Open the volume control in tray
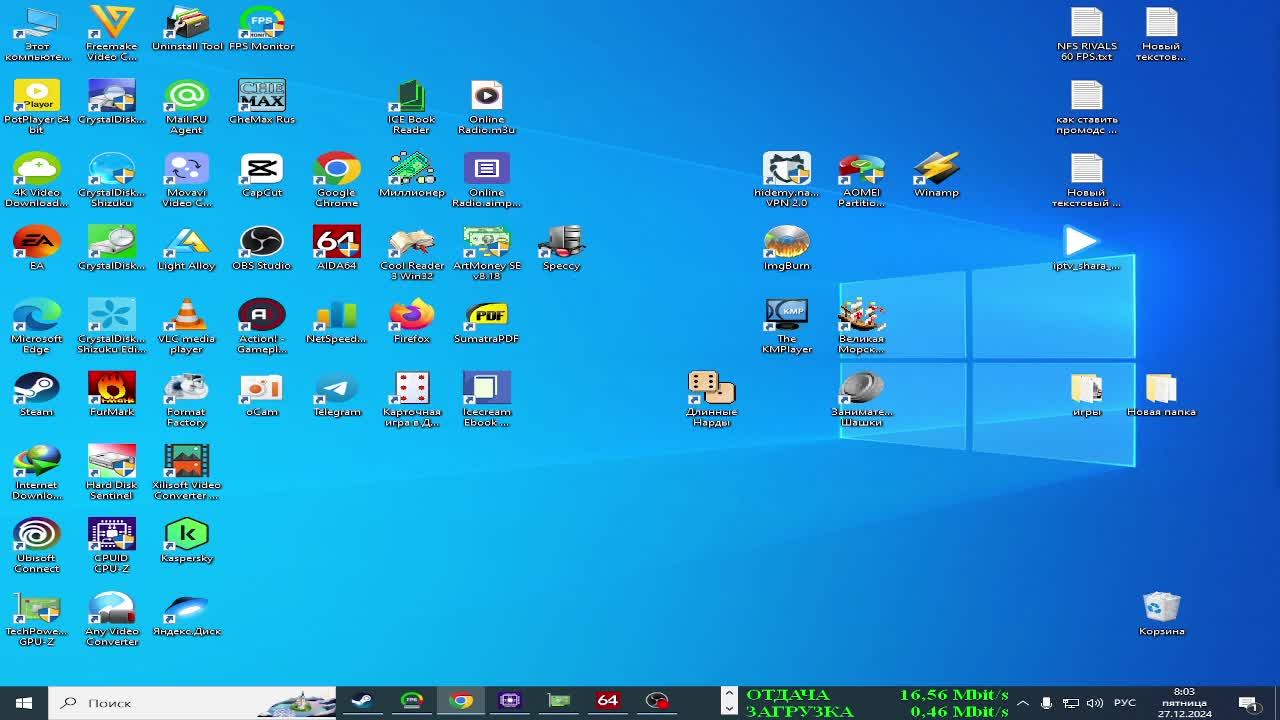Image resolution: width=1280 pixels, height=720 pixels. tap(1095, 703)
